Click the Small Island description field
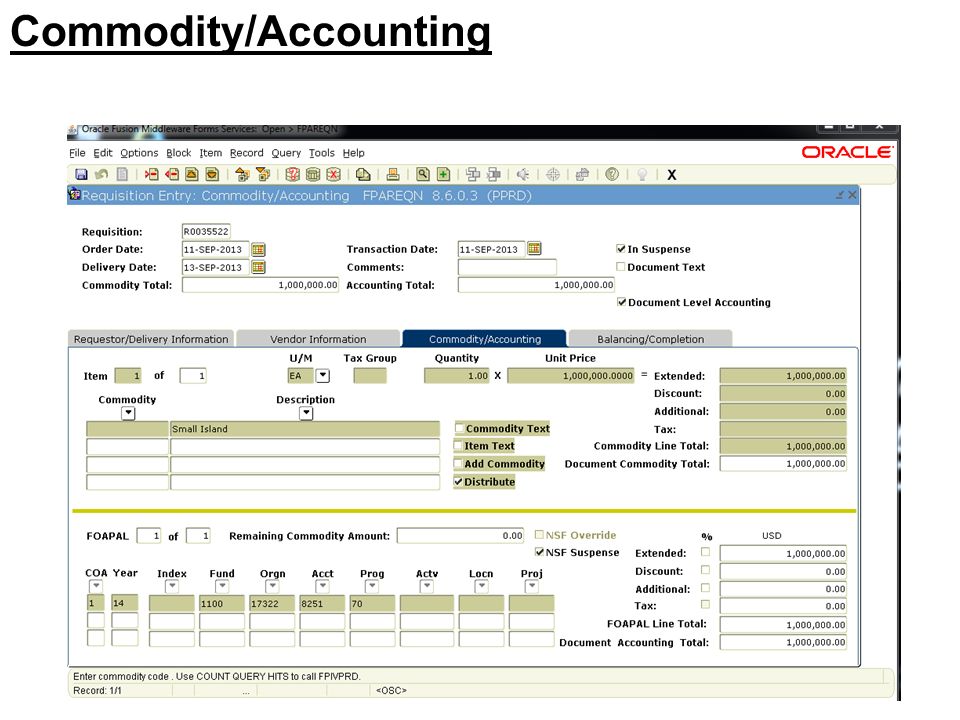 305,429
